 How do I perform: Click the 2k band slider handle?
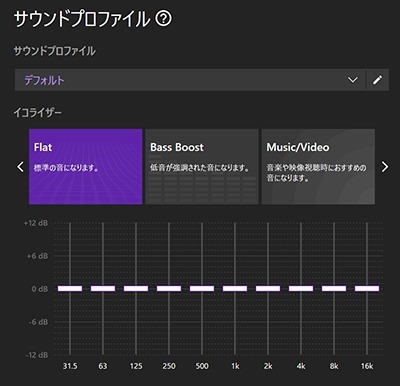[268, 288]
